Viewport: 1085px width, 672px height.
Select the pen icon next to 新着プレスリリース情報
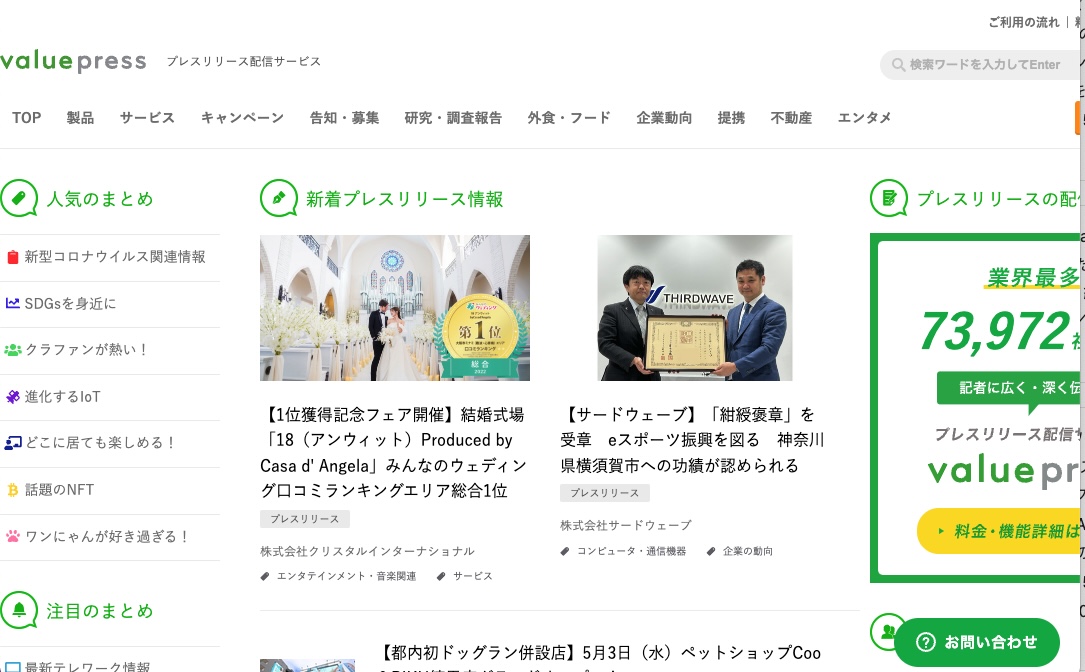coord(279,198)
